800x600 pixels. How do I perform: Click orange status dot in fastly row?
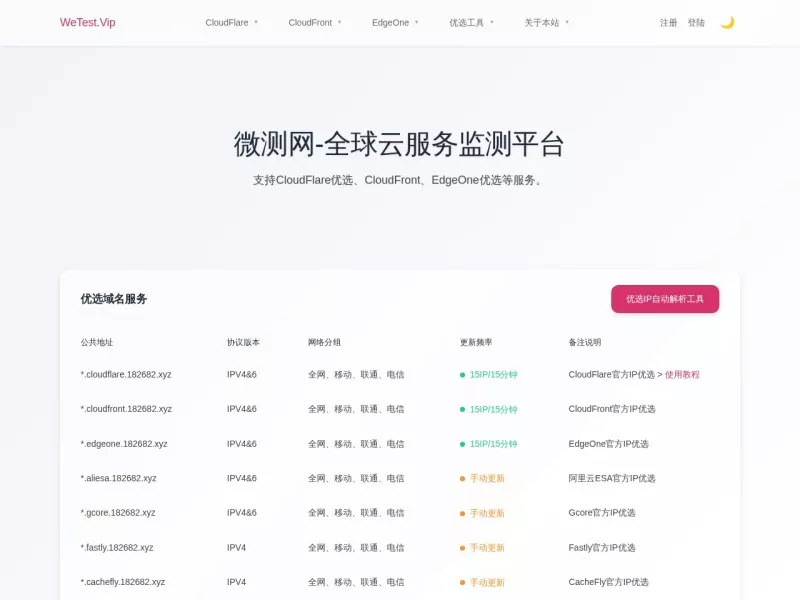point(462,548)
